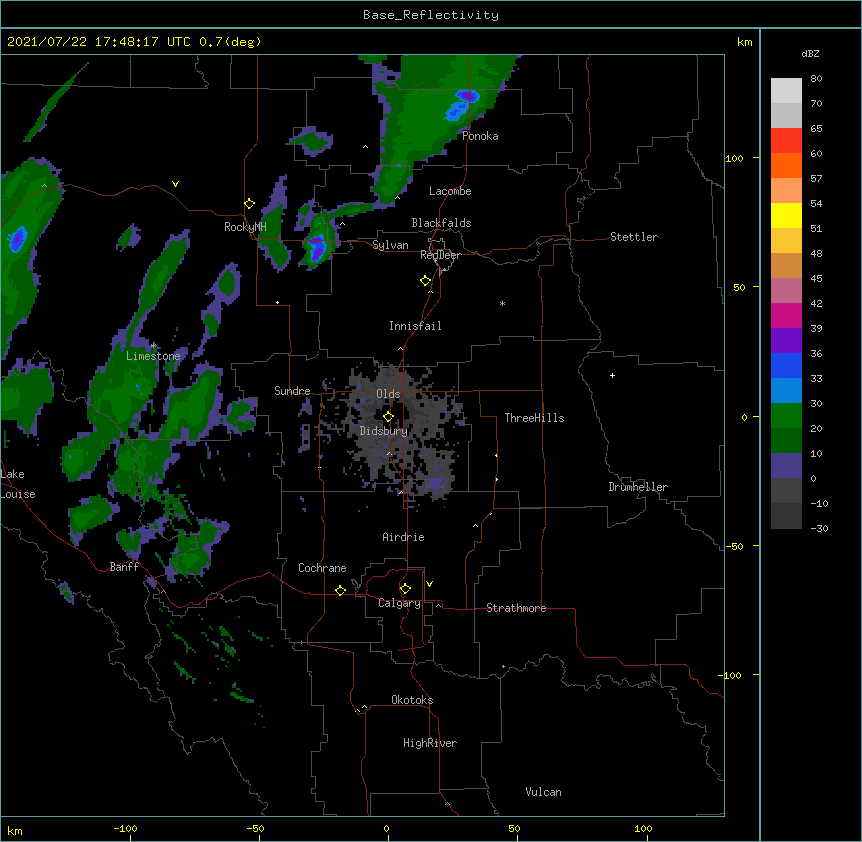Select the lightest grey swatch below 80
The width and height of the screenshot is (862, 842).
click(x=786, y=91)
